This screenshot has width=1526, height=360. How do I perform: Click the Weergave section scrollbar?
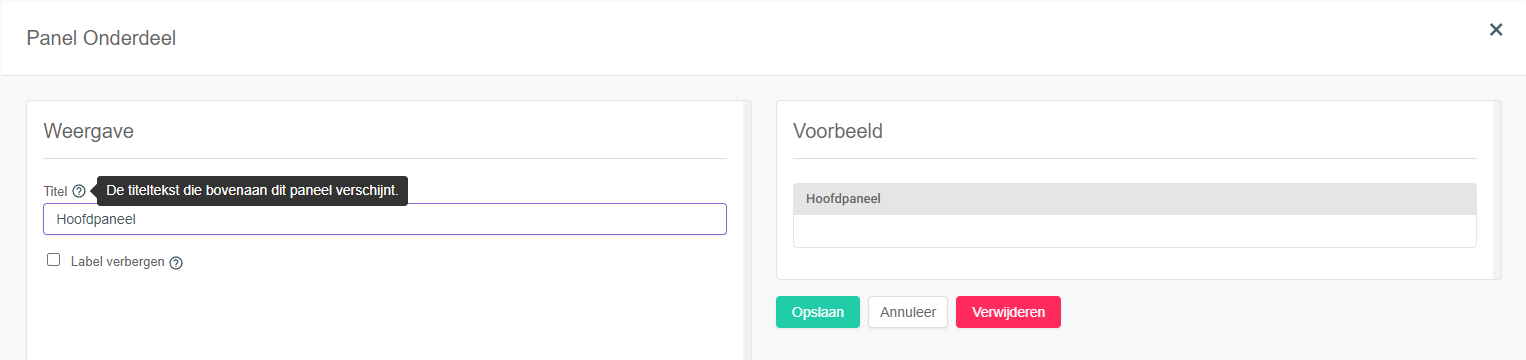pyautogui.click(x=747, y=230)
